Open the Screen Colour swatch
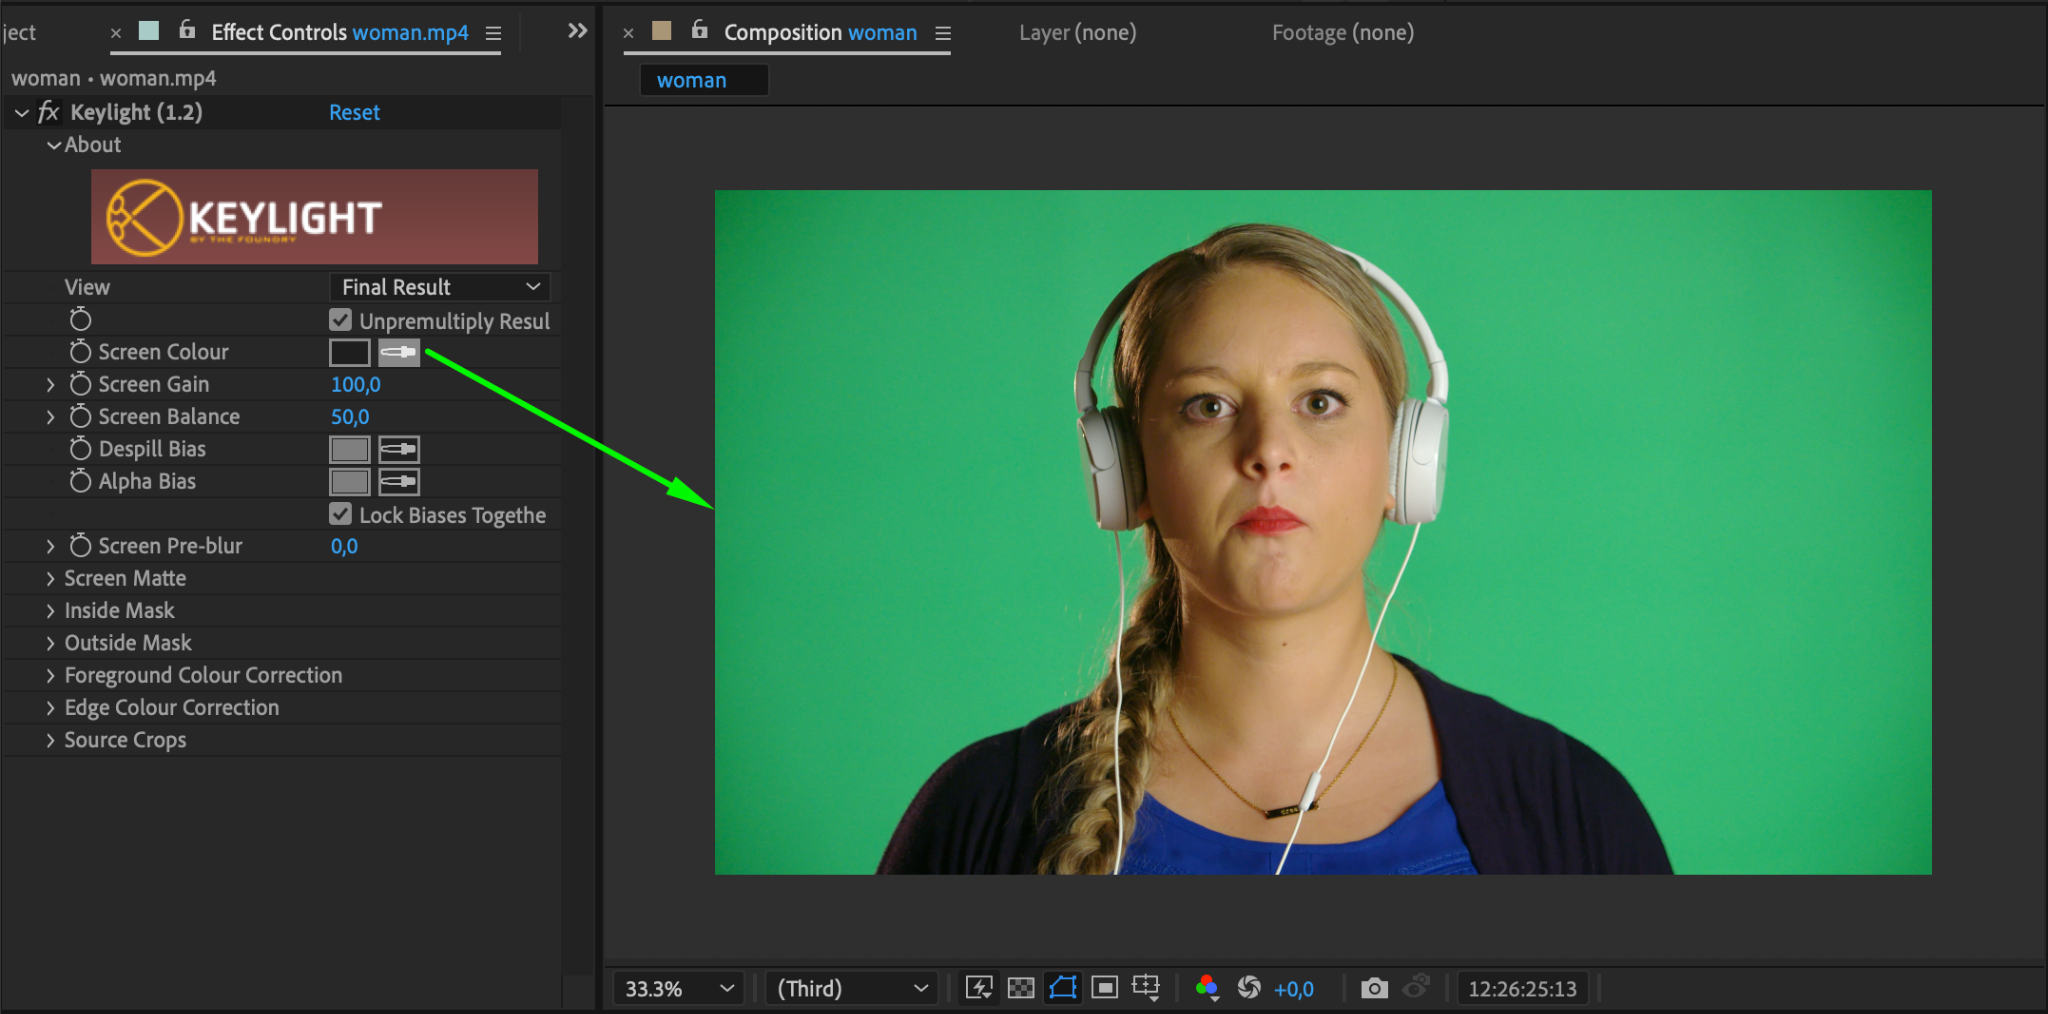Screen dimensions: 2048x1014 click(349, 352)
